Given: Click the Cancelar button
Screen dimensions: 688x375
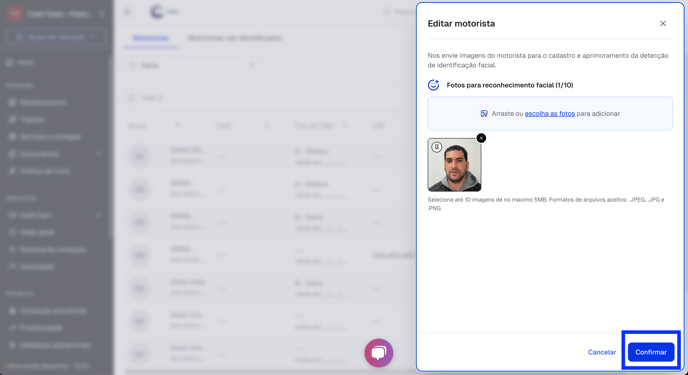Looking at the screenshot, I should [x=602, y=352].
